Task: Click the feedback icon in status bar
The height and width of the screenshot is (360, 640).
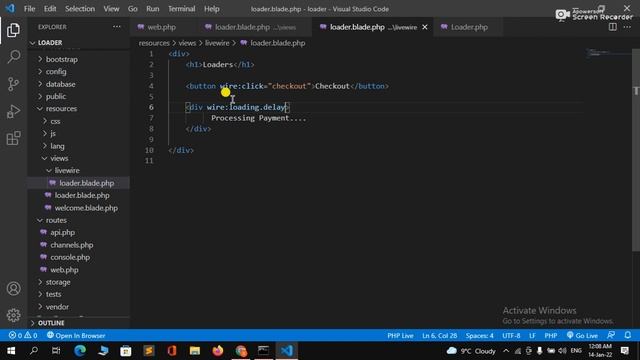Action: [x=611, y=335]
